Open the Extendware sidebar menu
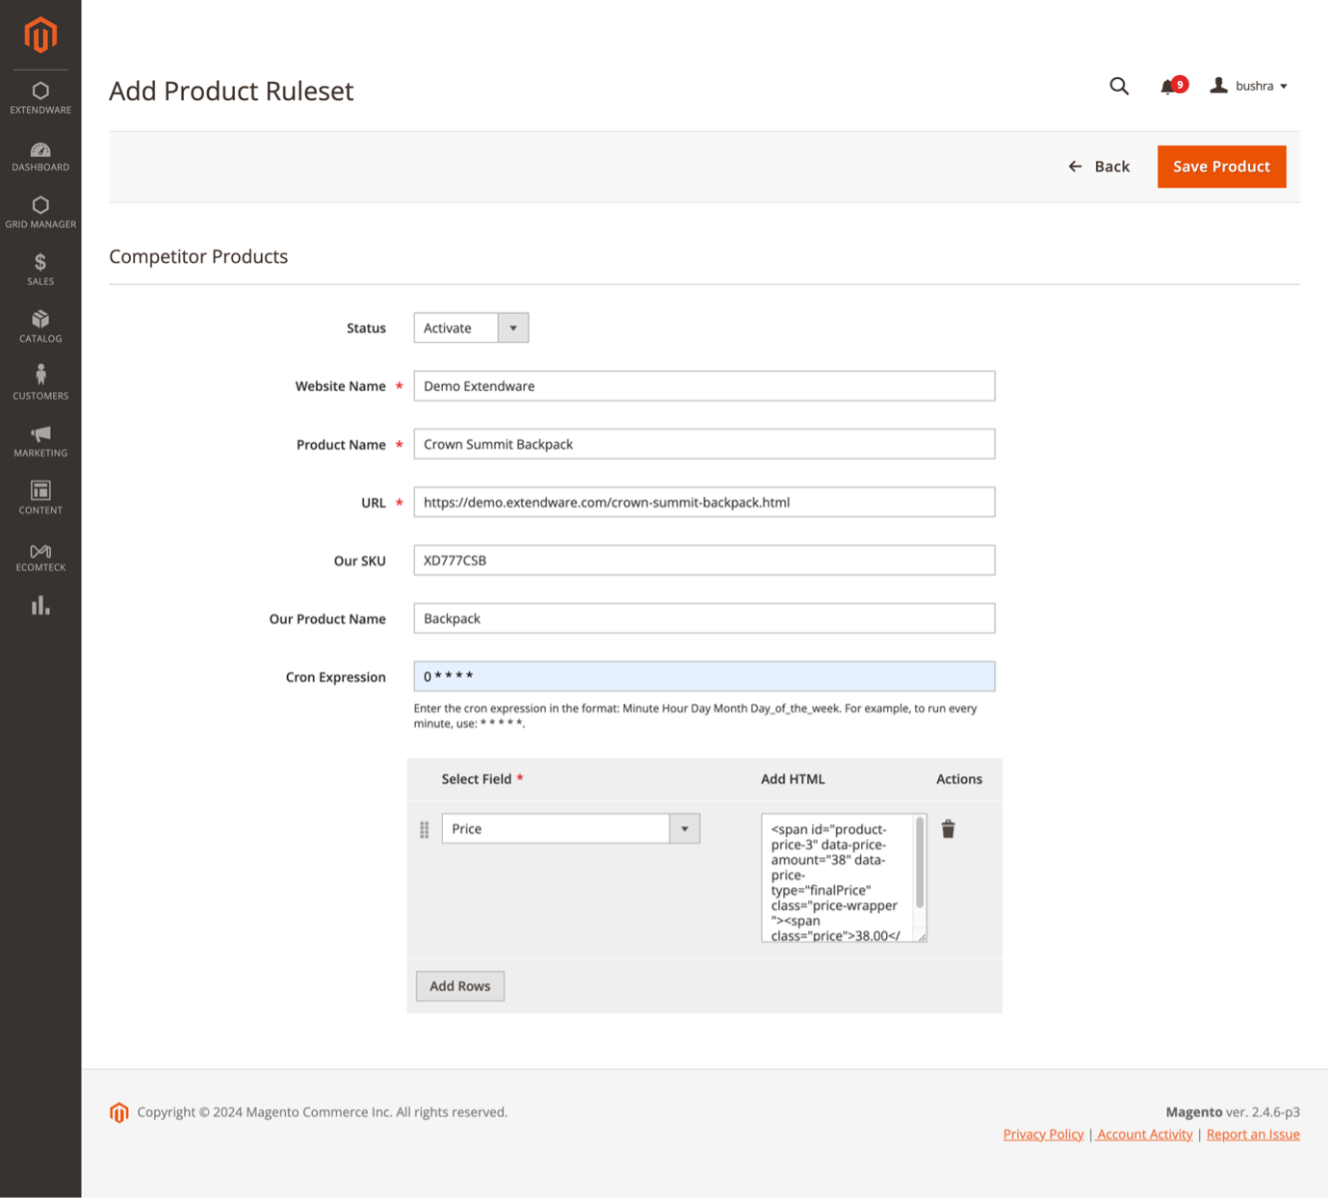1332x1200 pixels. 40,98
